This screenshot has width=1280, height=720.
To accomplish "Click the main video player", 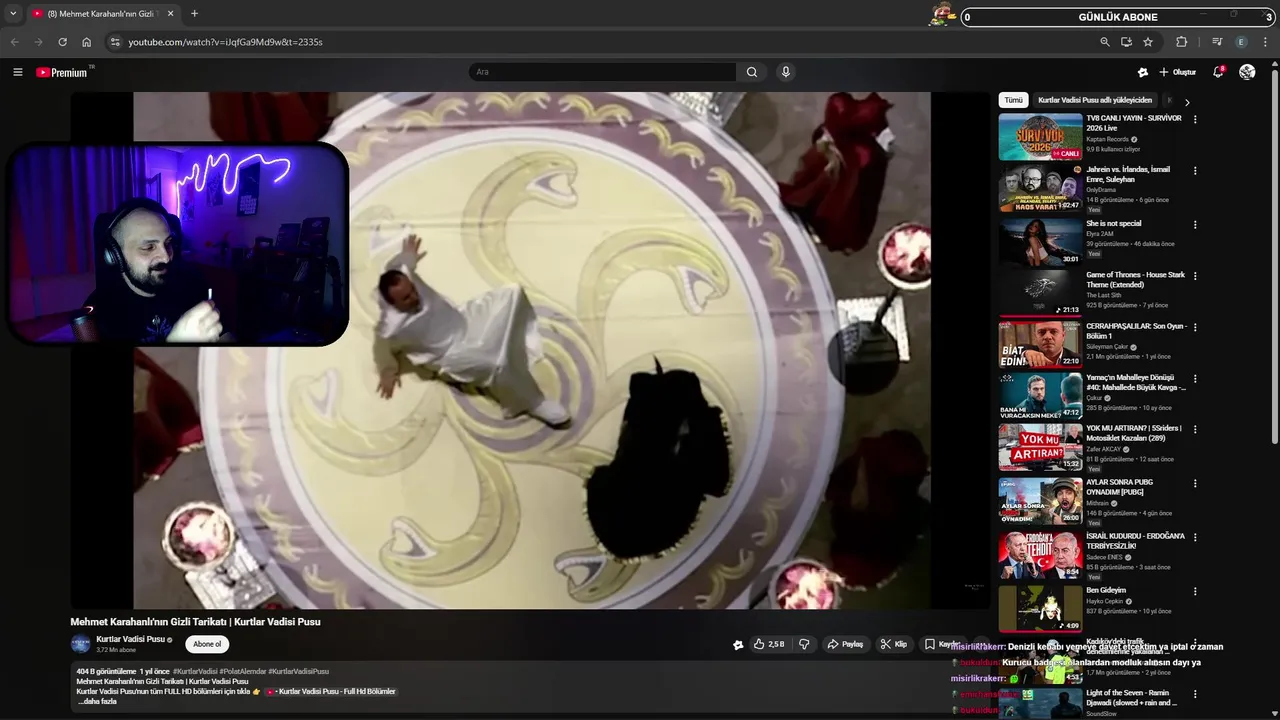I will [531, 350].
